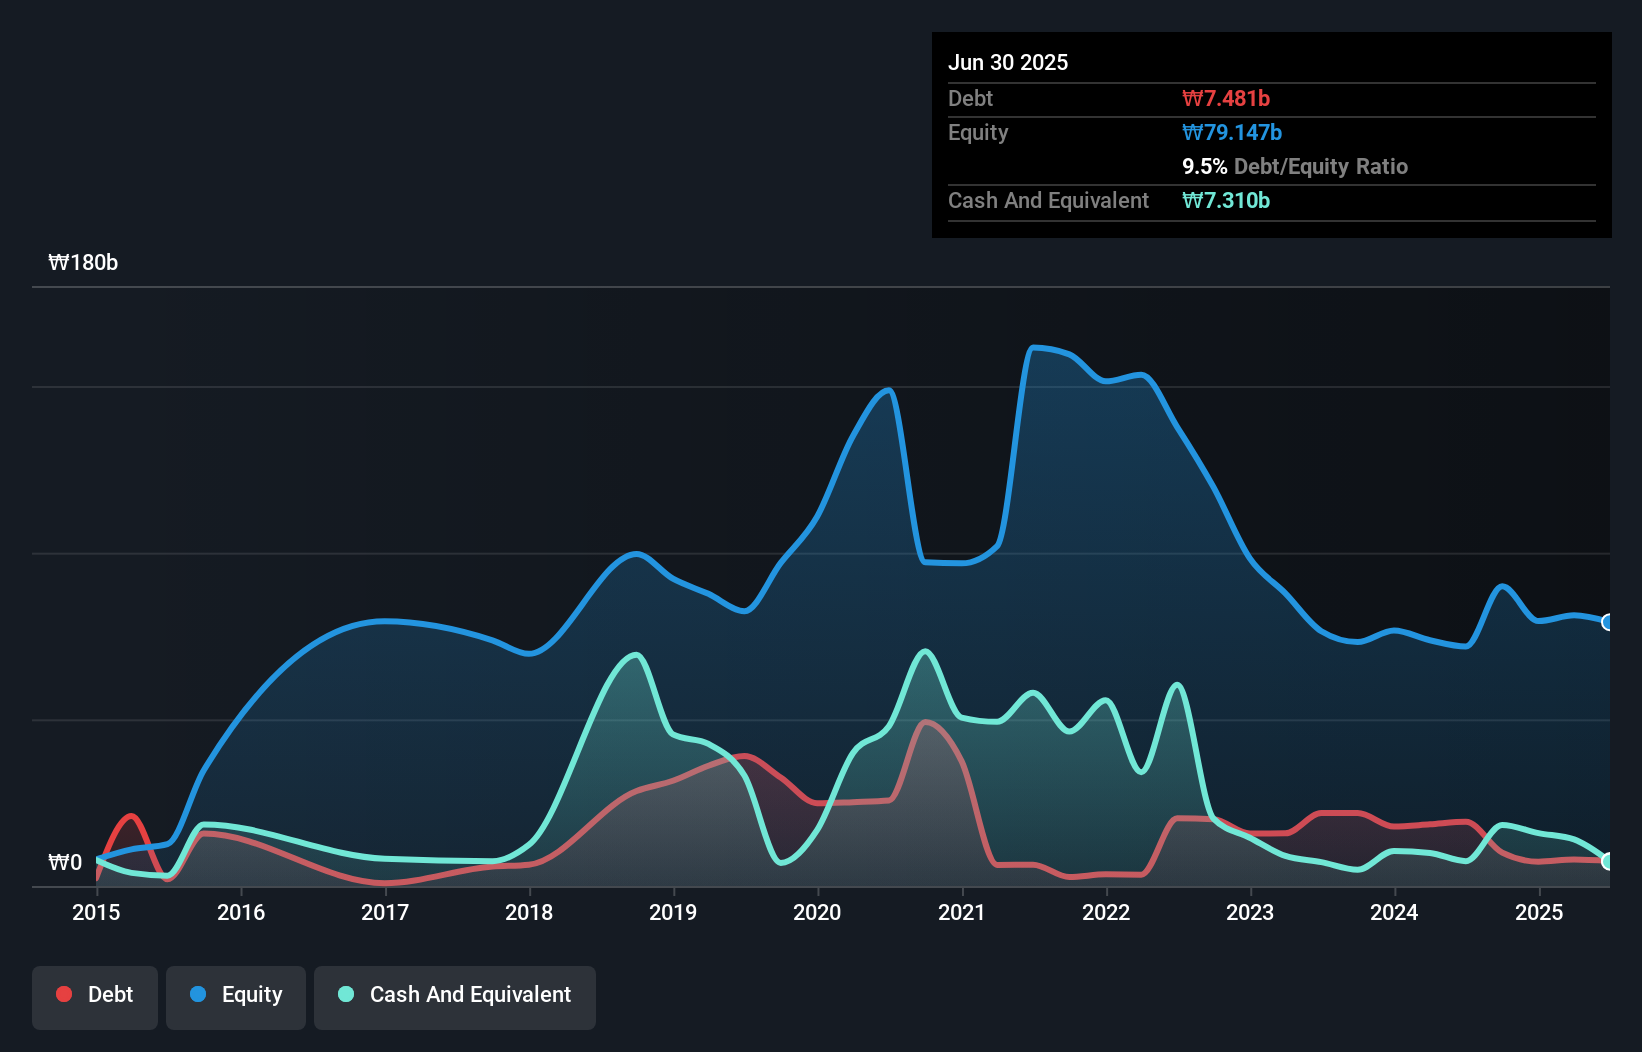Select the red Debt indicator in the tooltip
The image size is (1642, 1052).
(x=1224, y=98)
